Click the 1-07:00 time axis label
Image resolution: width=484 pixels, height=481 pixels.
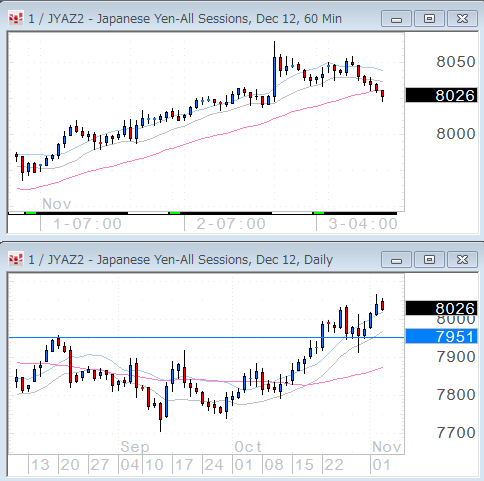pos(87,224)
